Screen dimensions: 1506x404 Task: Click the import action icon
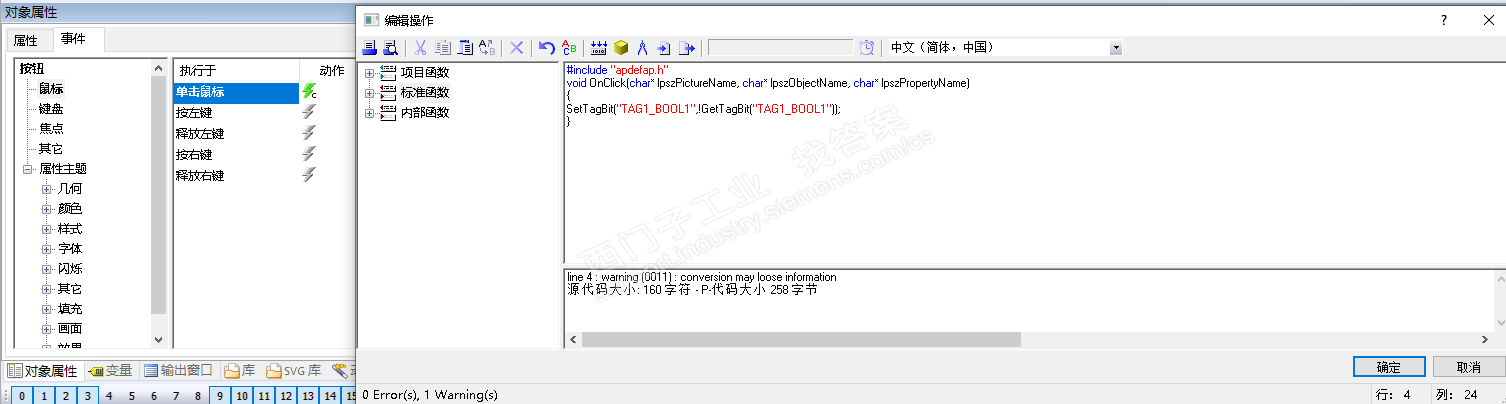(664, 47)
